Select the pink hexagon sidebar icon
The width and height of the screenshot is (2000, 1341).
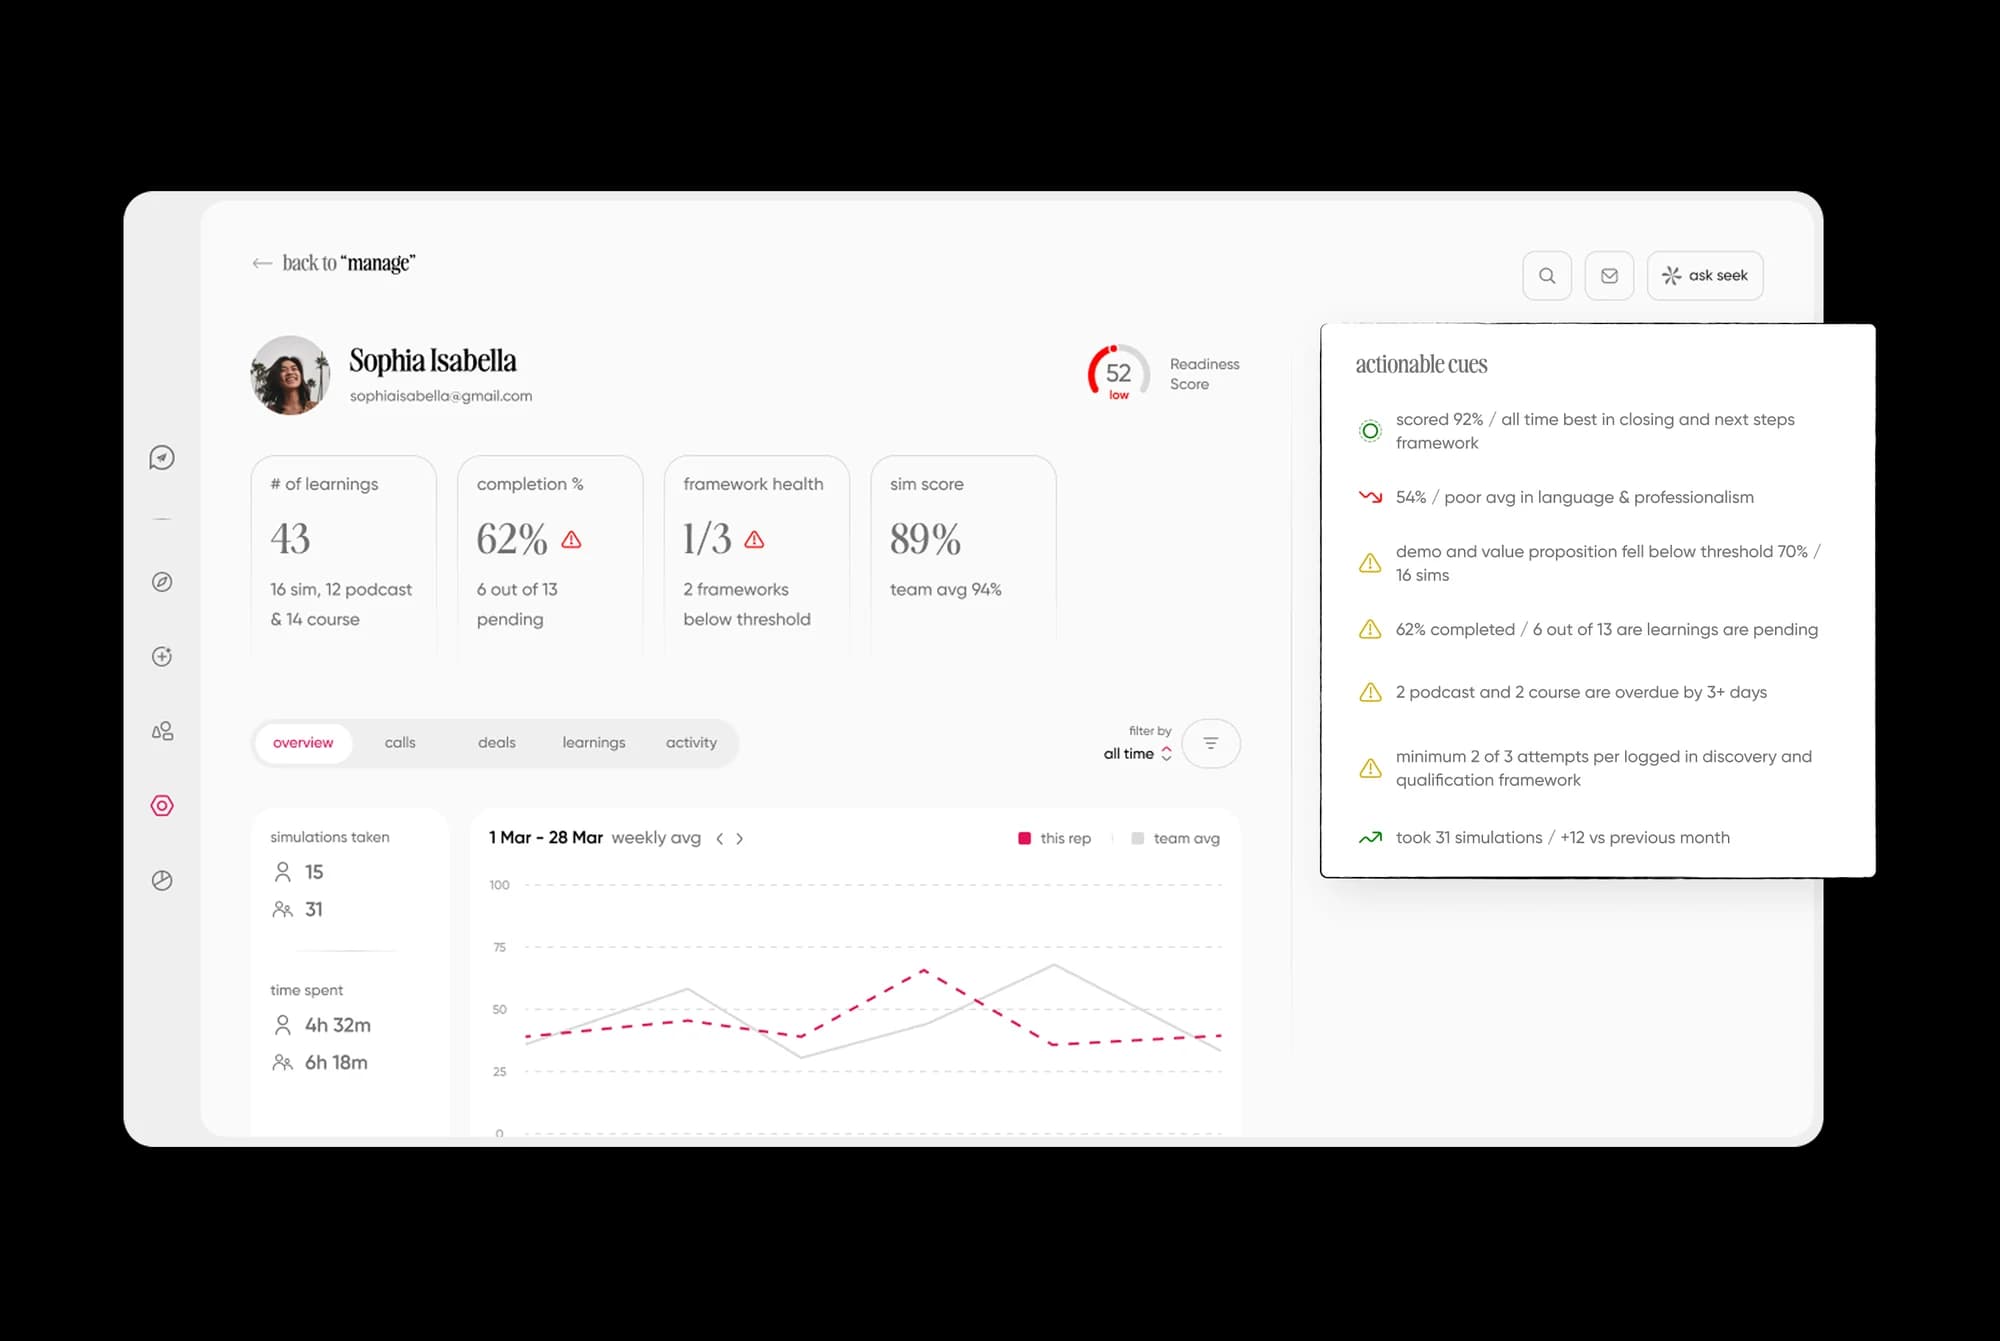coord(162,806)
